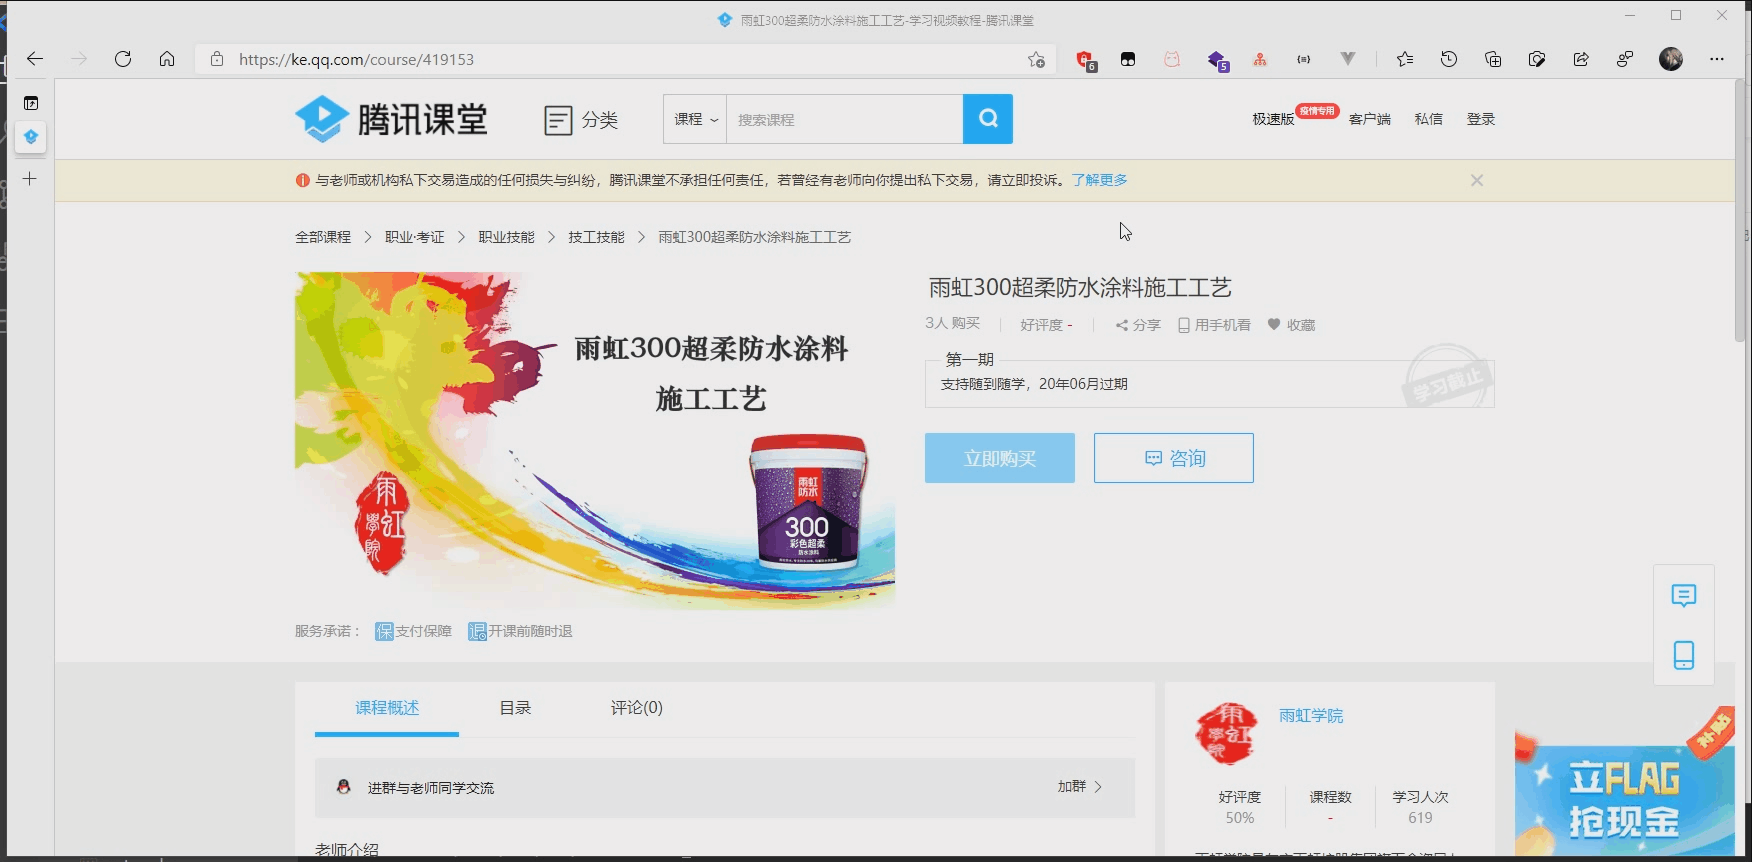Go to 职业技能 breadcrumb
1752x862 pixels.
click(506, 237)
